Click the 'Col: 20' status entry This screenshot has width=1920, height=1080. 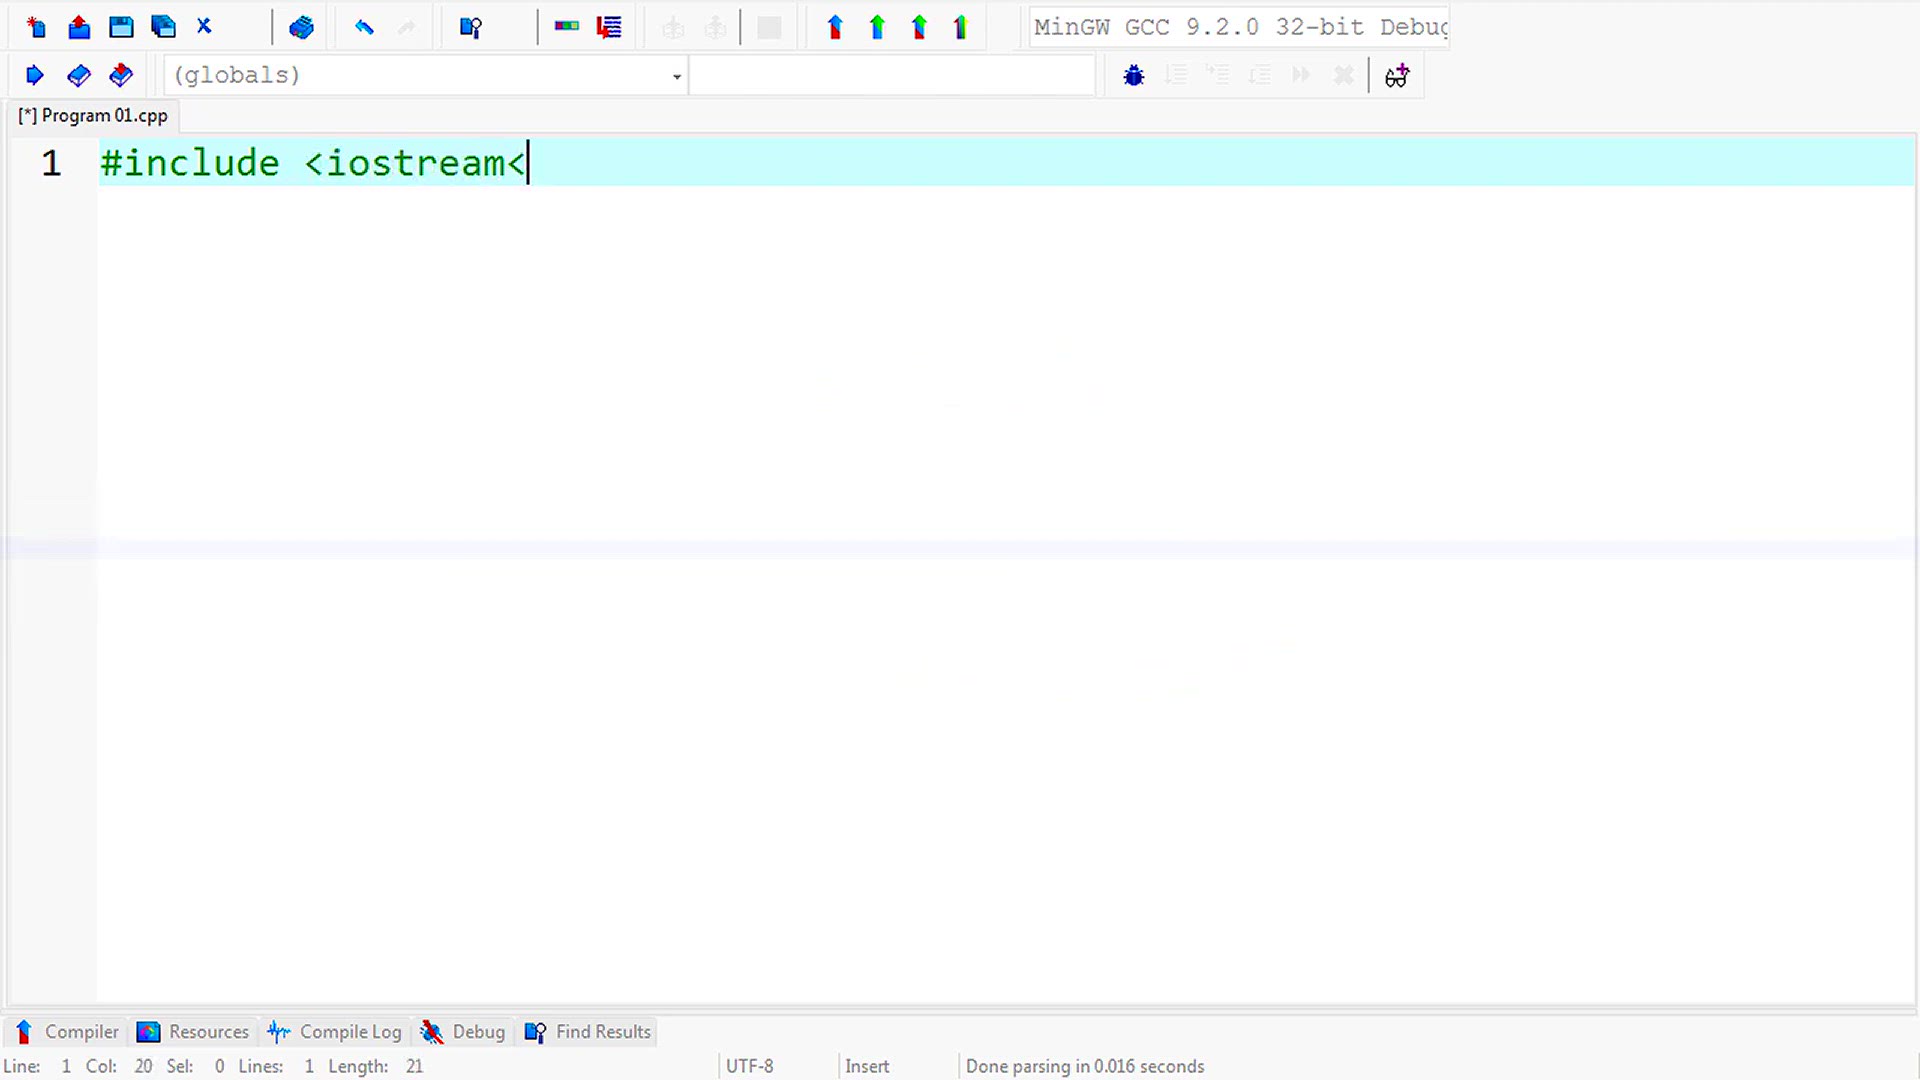(119, 1066)
